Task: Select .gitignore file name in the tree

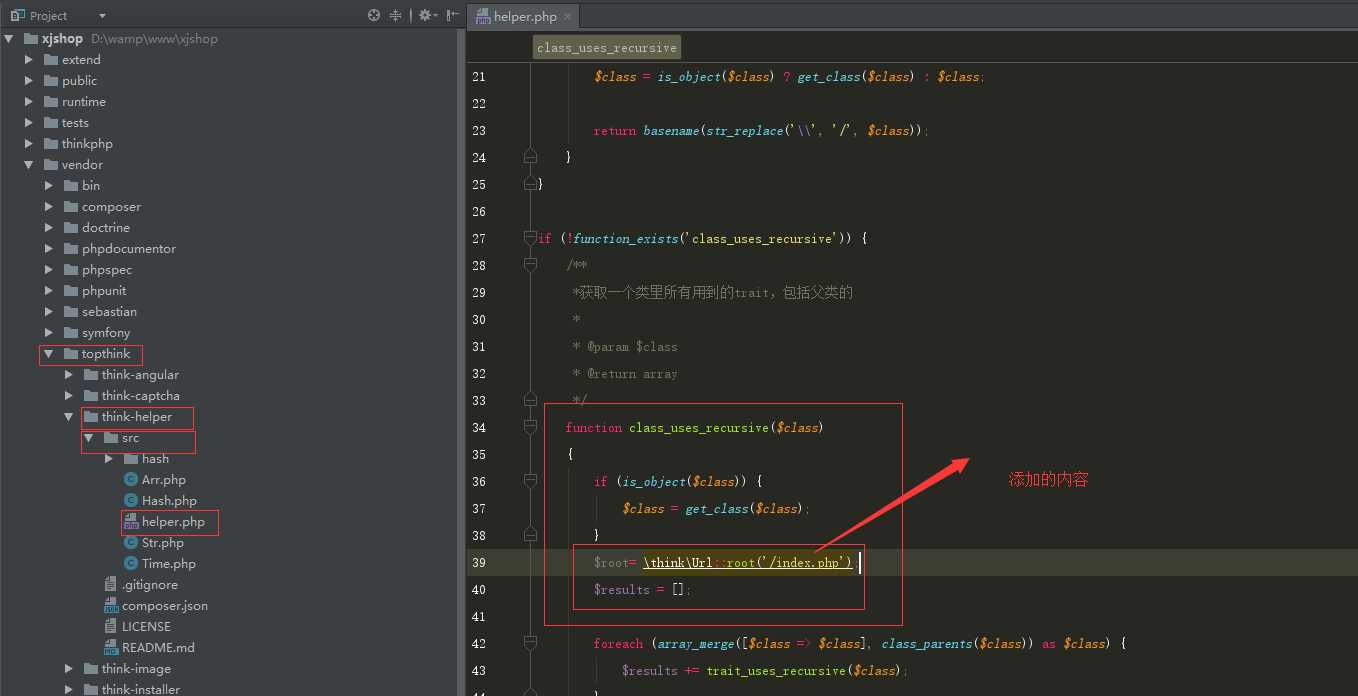Action: [x=150, y=585]
